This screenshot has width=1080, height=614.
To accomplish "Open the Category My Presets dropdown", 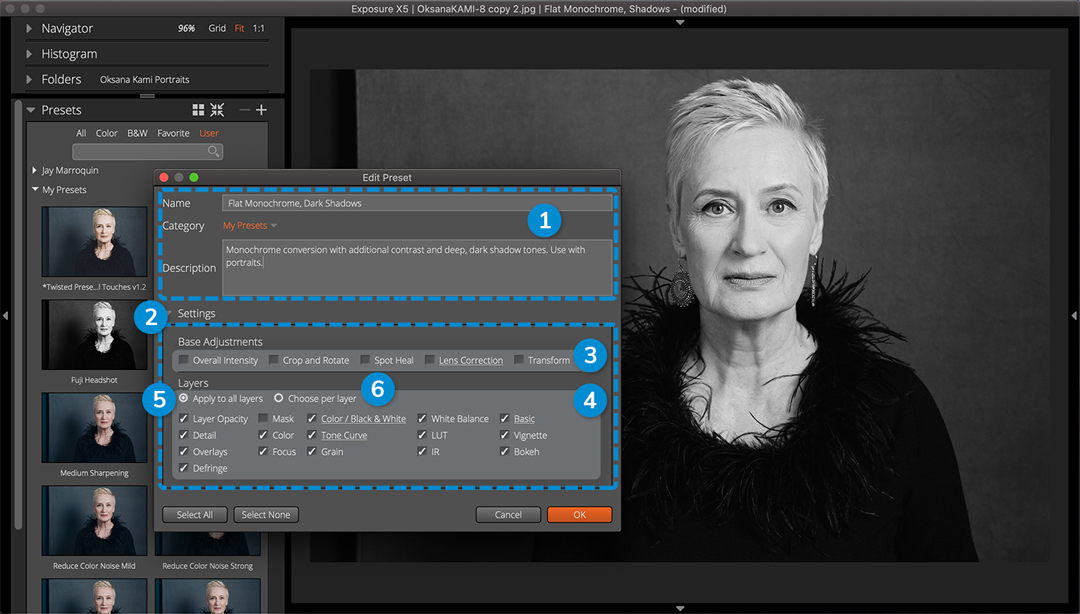I will [x=250, y=226].
